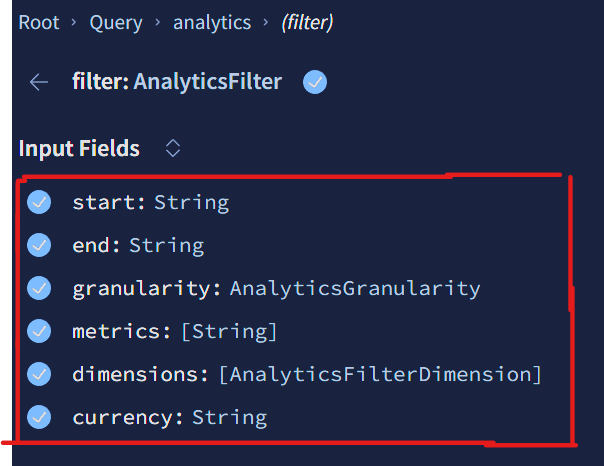Navigate to Query breadcrumb

[x=115, y=22]
